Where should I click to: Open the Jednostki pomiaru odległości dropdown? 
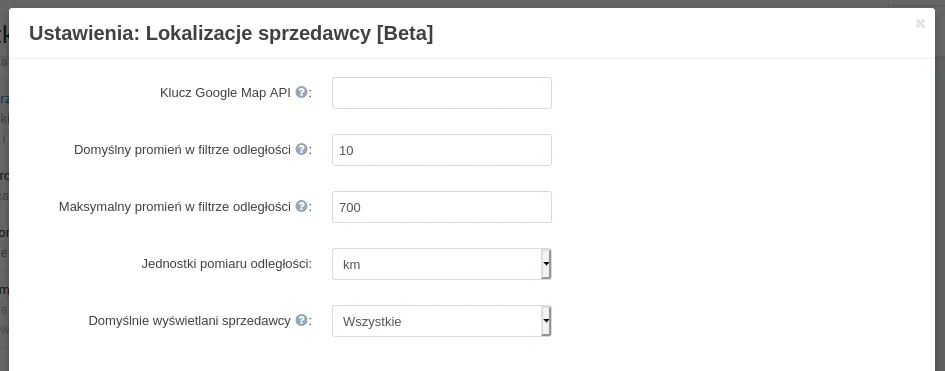coord(442,264)
